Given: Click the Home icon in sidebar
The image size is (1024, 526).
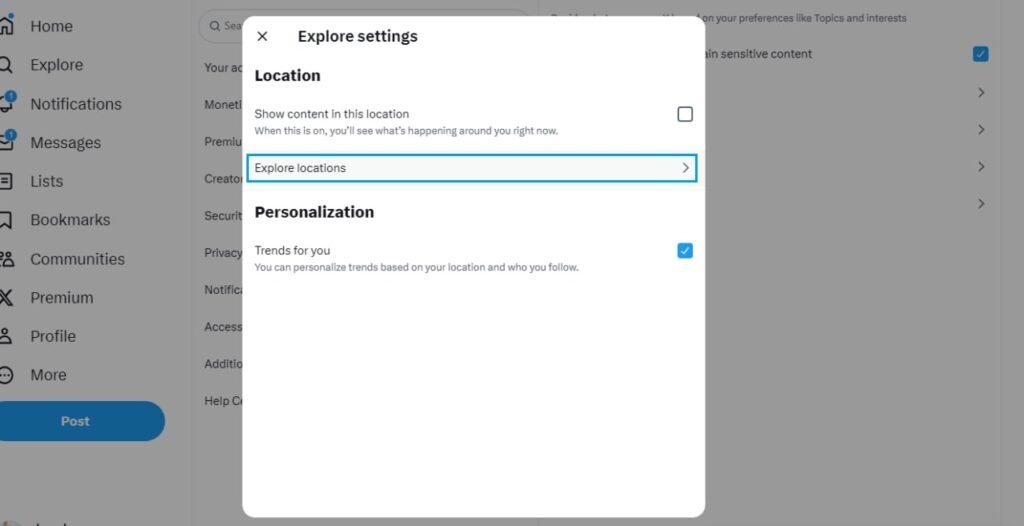Looking at the screenshot, I should [x=6, y=26].
